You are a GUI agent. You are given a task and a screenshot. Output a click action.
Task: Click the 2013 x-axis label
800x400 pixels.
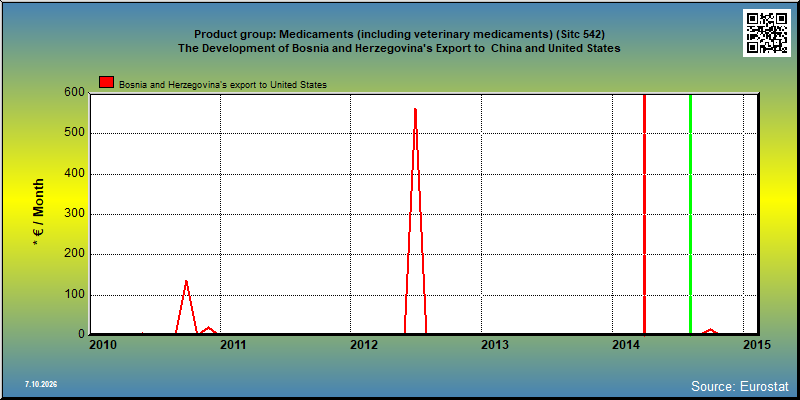495,345
